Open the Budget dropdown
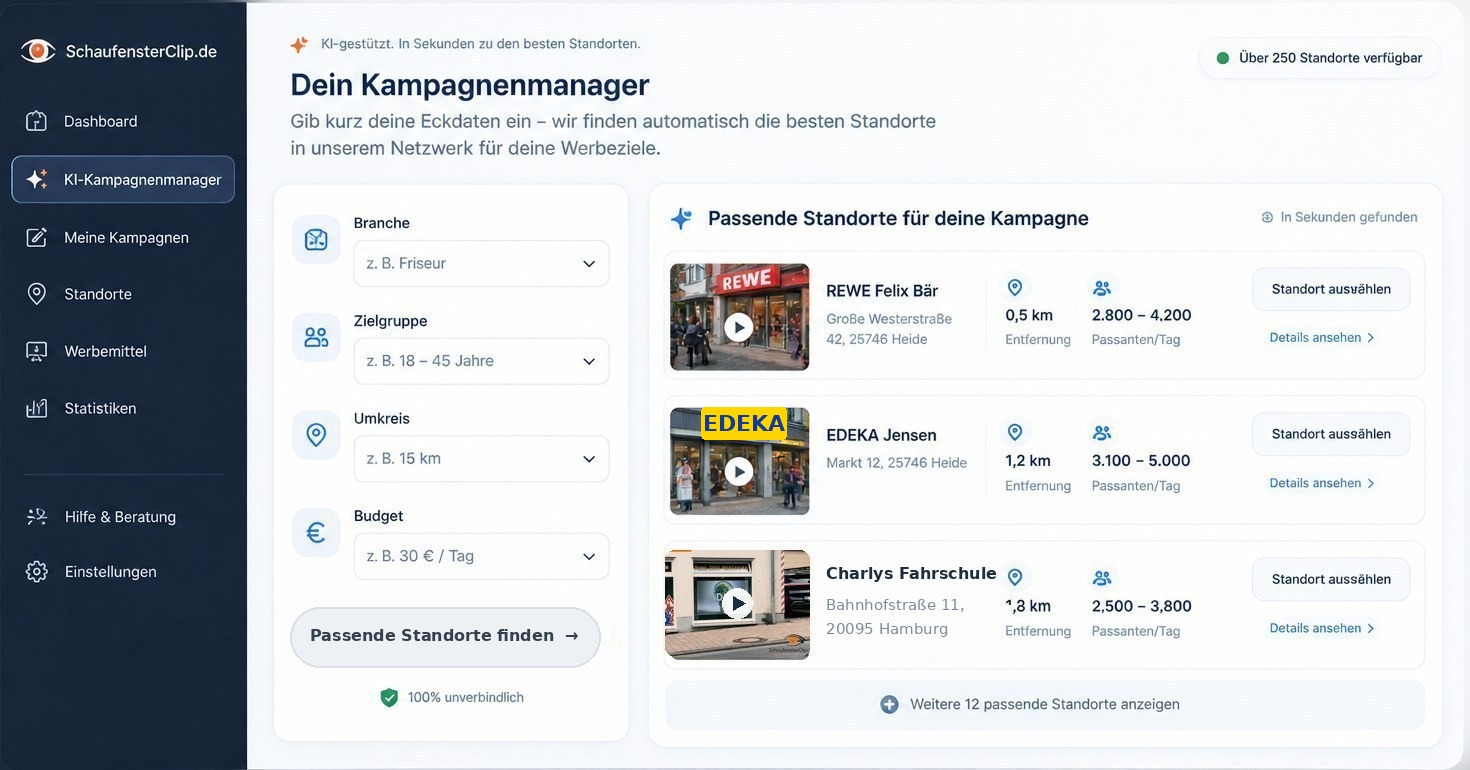The width and height of the screenshot is (1470, 770). pyautogui.click(x=481, y=556)
